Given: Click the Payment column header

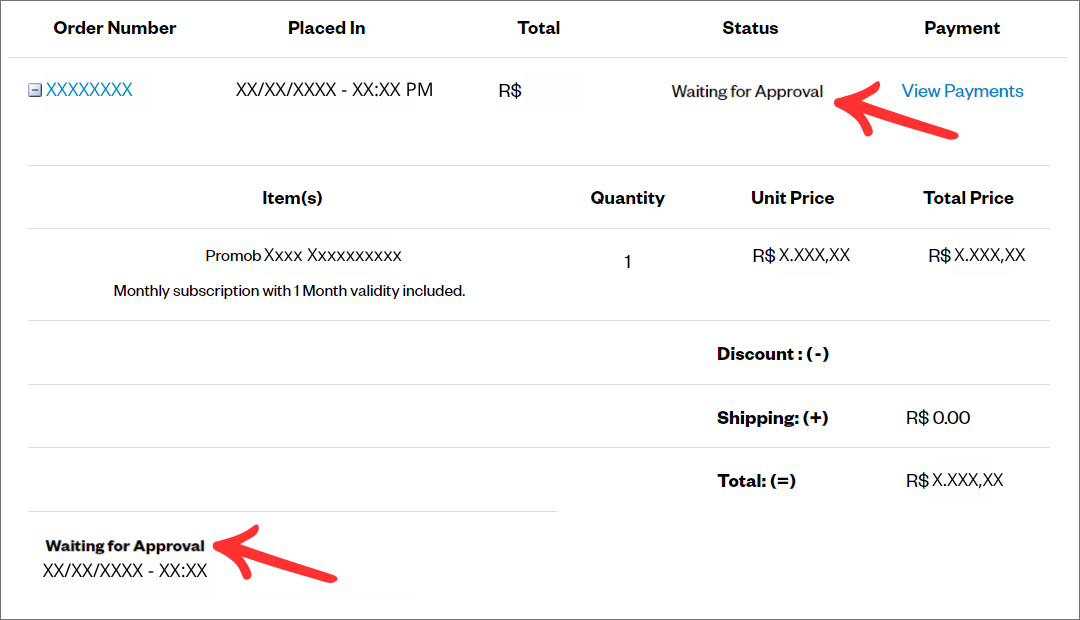Looking at the screenshot, I should [x=962, y=28].
